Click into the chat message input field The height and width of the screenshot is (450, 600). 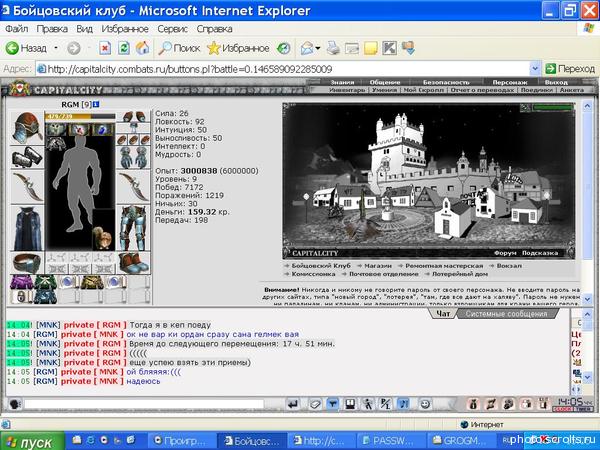(x=144, y=404)
